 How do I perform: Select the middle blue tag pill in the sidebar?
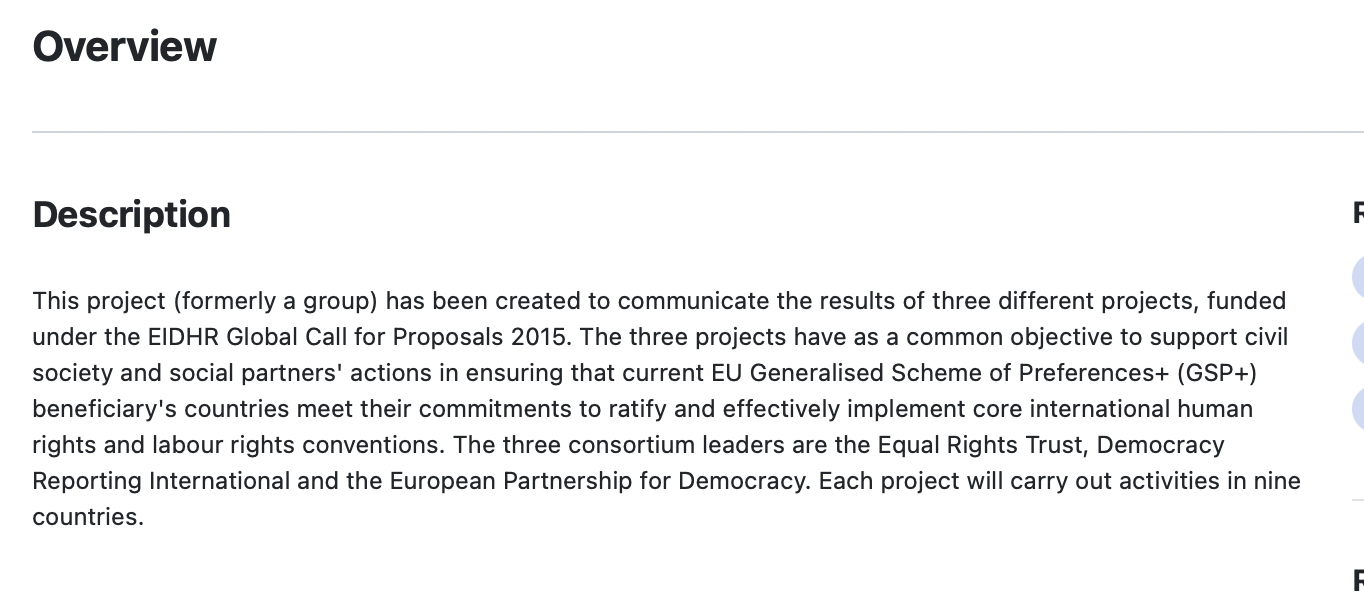[1357, 343]
